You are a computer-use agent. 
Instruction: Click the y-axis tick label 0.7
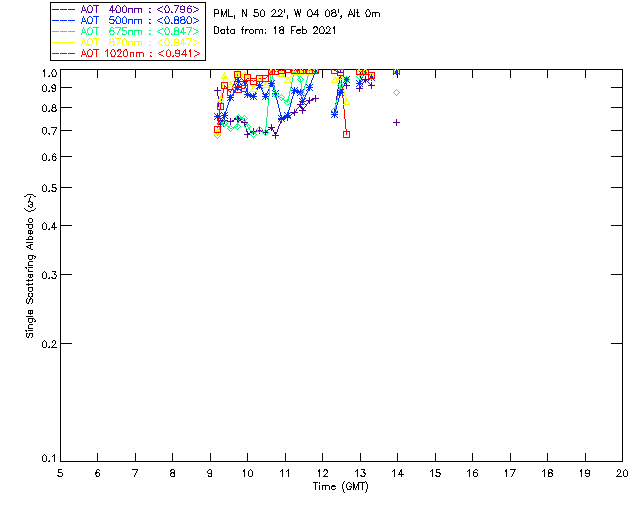click(49, 131)
